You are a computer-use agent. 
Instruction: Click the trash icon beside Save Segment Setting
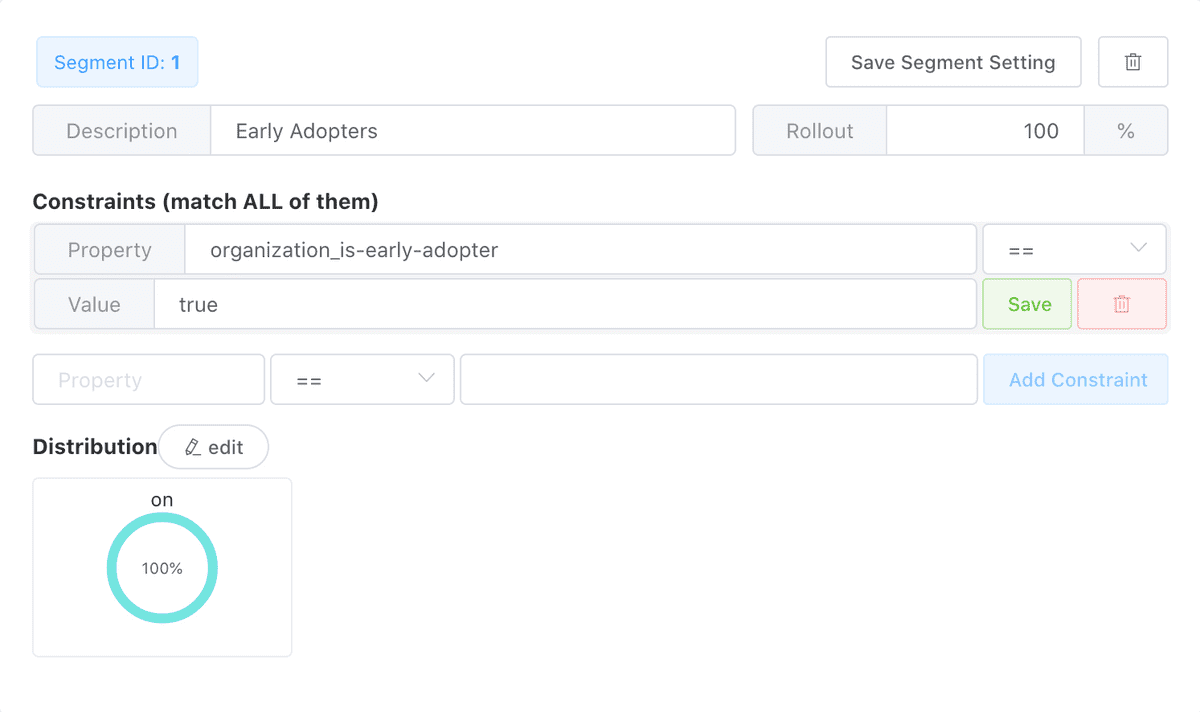coord(1133,62)
